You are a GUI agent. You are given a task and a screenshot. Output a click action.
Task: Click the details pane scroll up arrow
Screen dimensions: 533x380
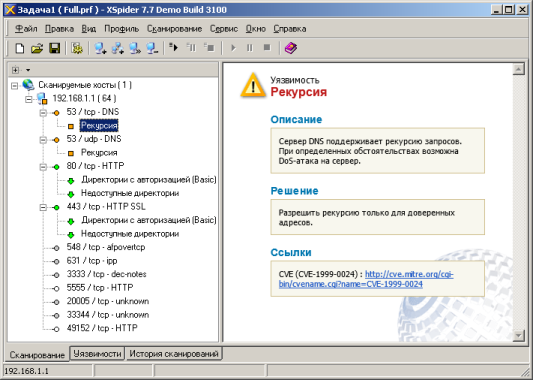tap(518, 69)
